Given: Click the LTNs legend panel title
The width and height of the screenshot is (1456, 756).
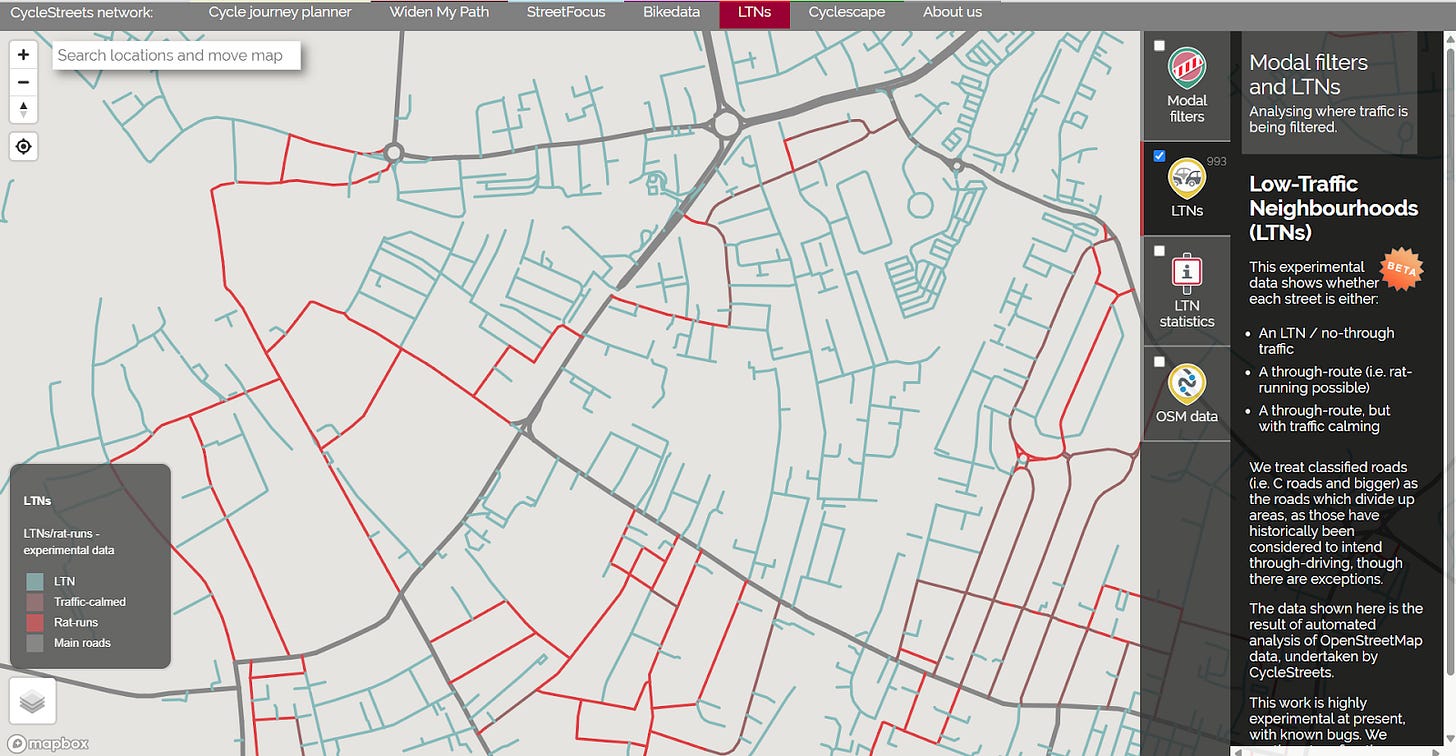Looking at the screenshot, I should pyautogui.click(x=37, y=501).
